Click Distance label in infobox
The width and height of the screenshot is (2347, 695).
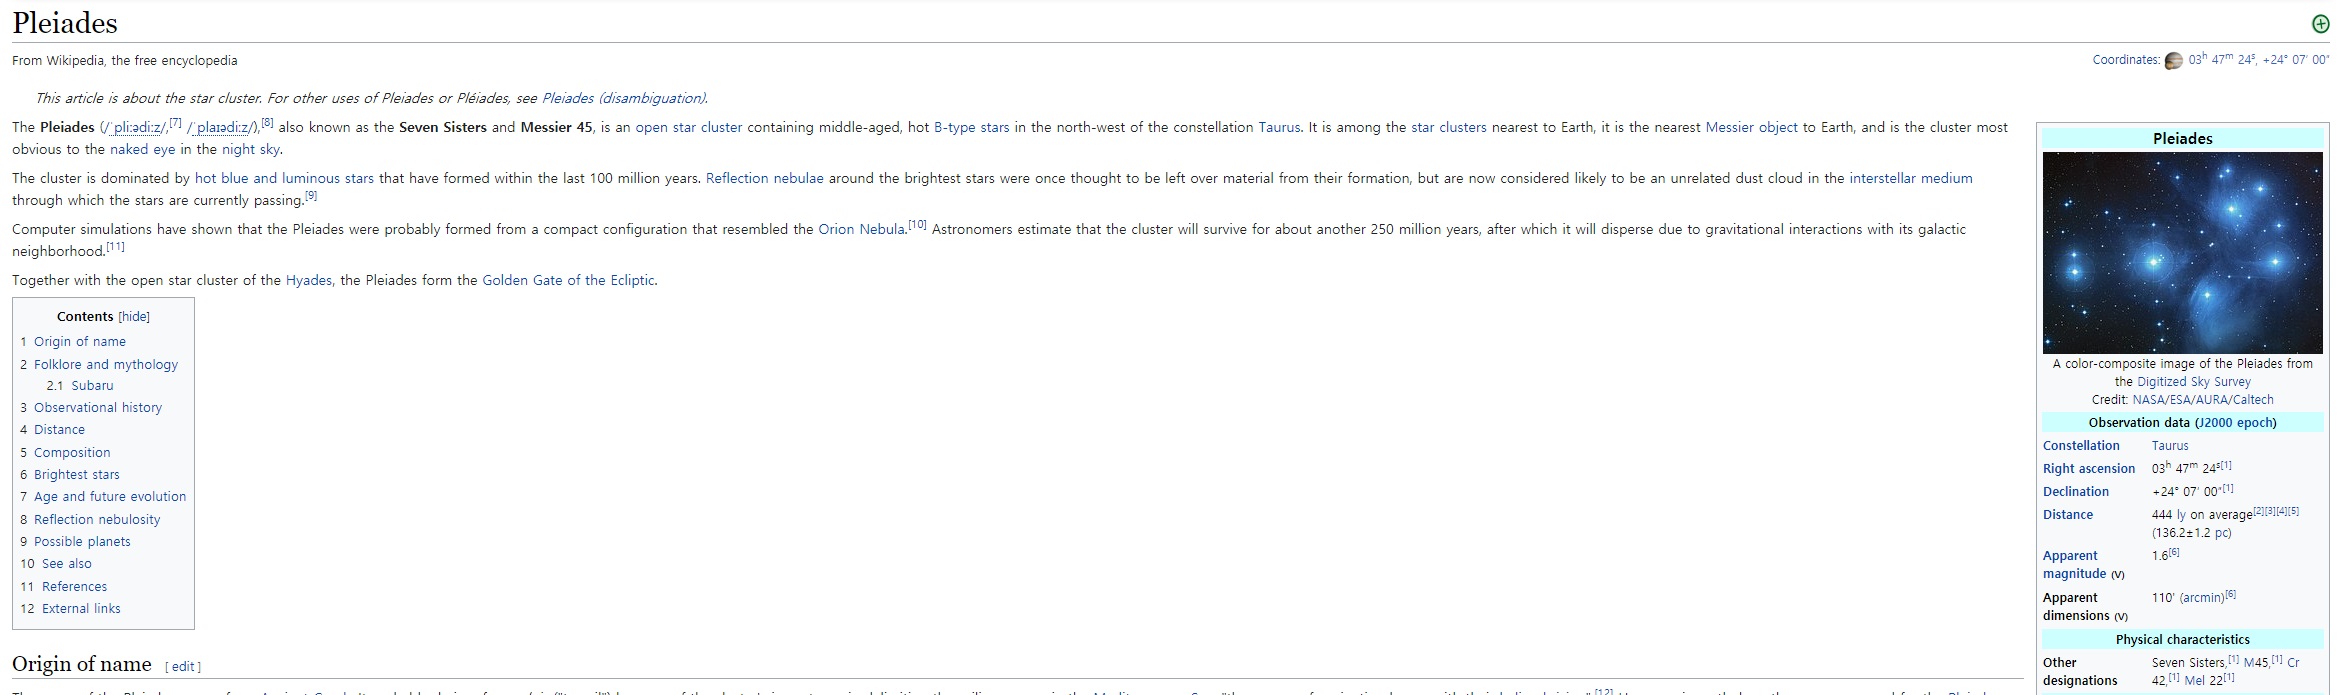tap(2068, 515)
